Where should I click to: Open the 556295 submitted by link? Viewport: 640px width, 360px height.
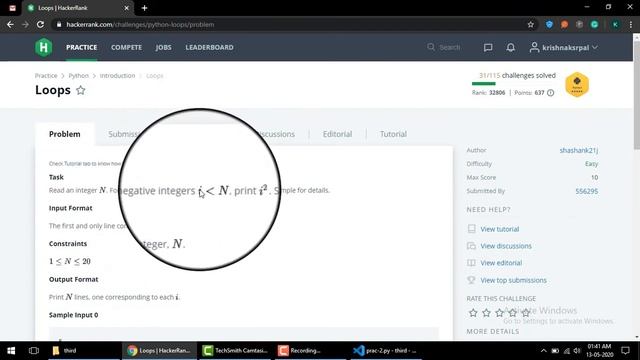click(587, 191)
